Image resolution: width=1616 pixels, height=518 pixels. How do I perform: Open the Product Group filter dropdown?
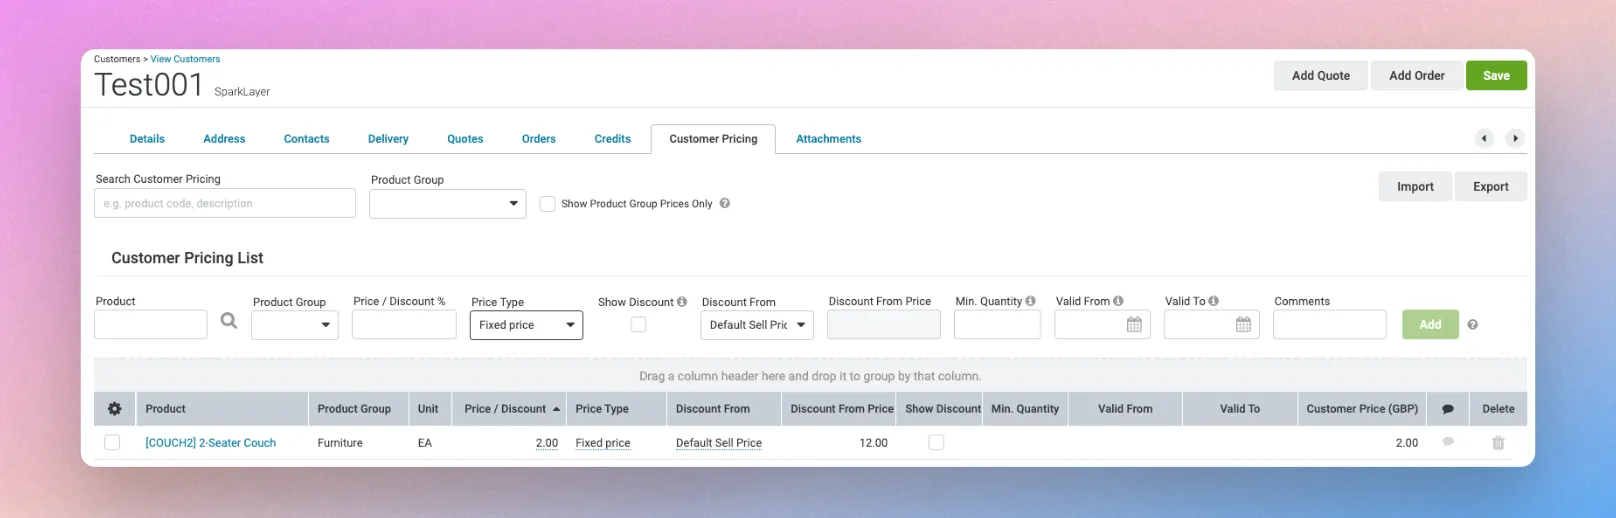(x=447, y=204)
